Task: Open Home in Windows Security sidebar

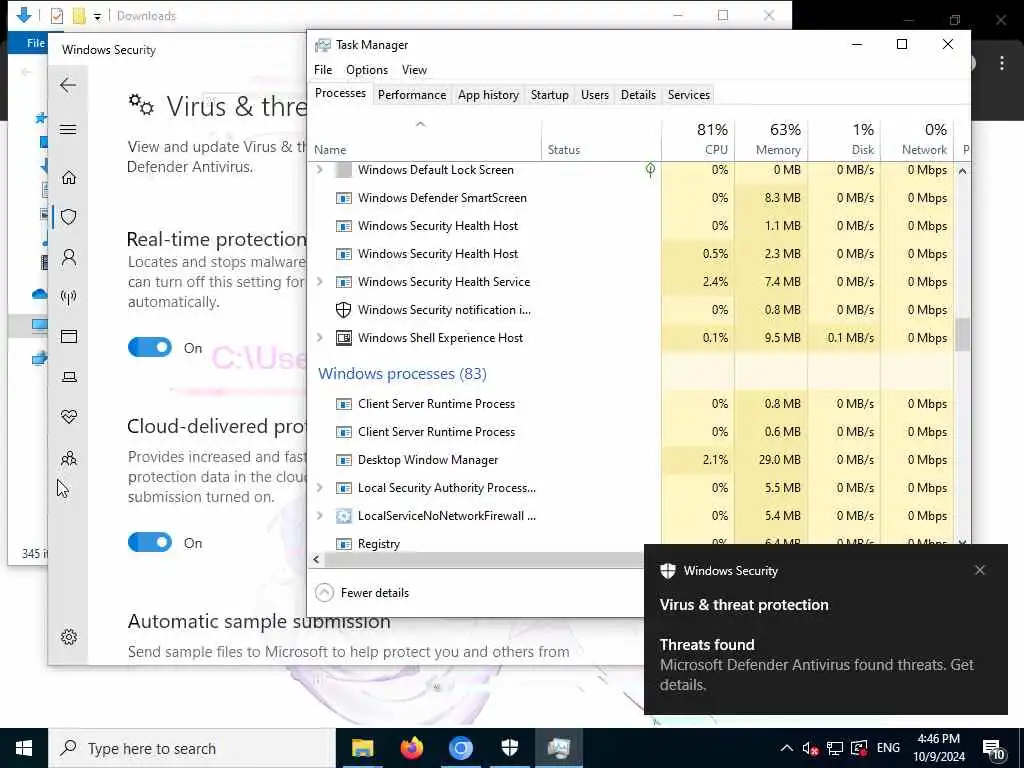Action: point(69,178)
